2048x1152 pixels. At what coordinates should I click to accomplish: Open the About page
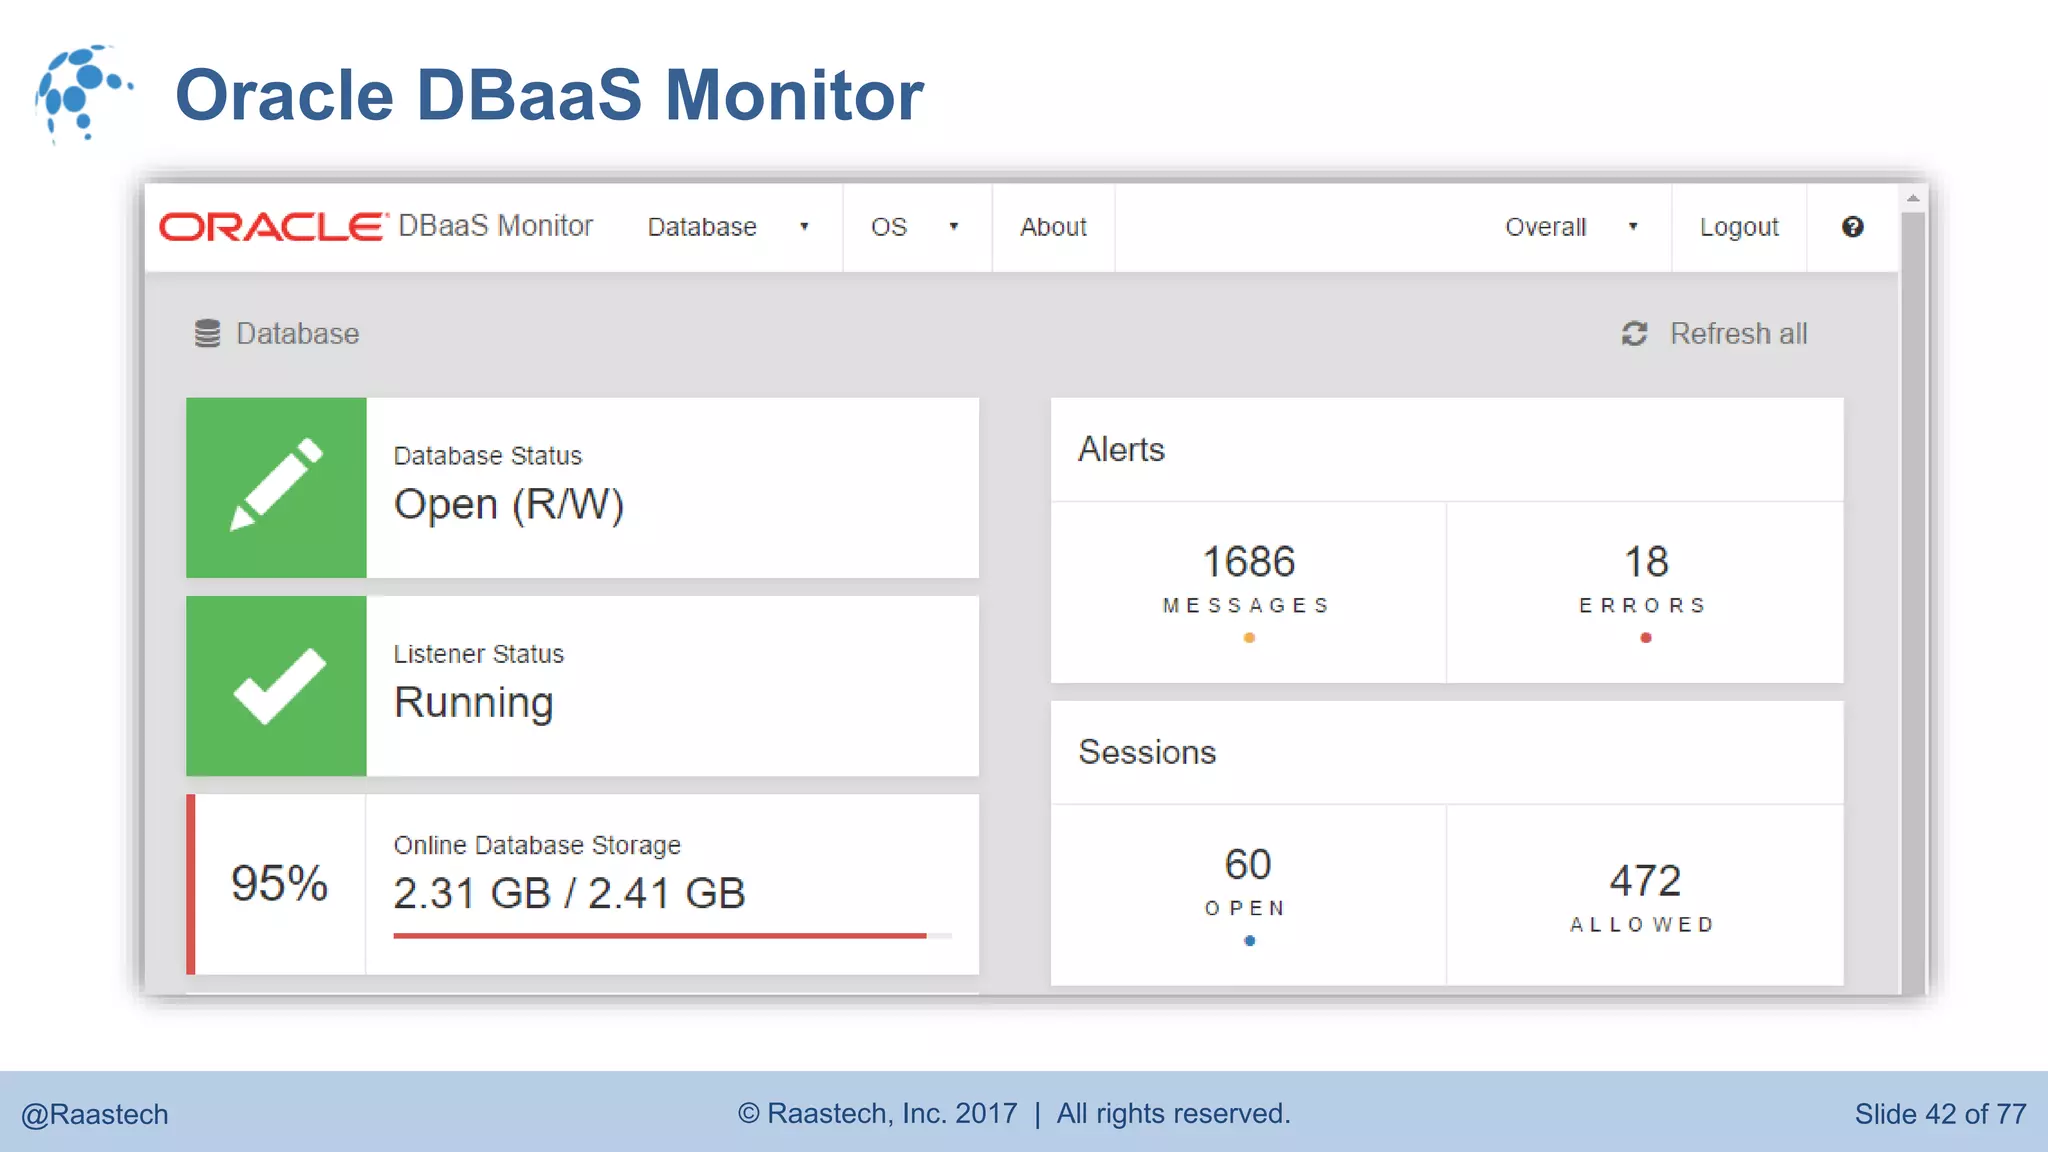click(1053, 227)
